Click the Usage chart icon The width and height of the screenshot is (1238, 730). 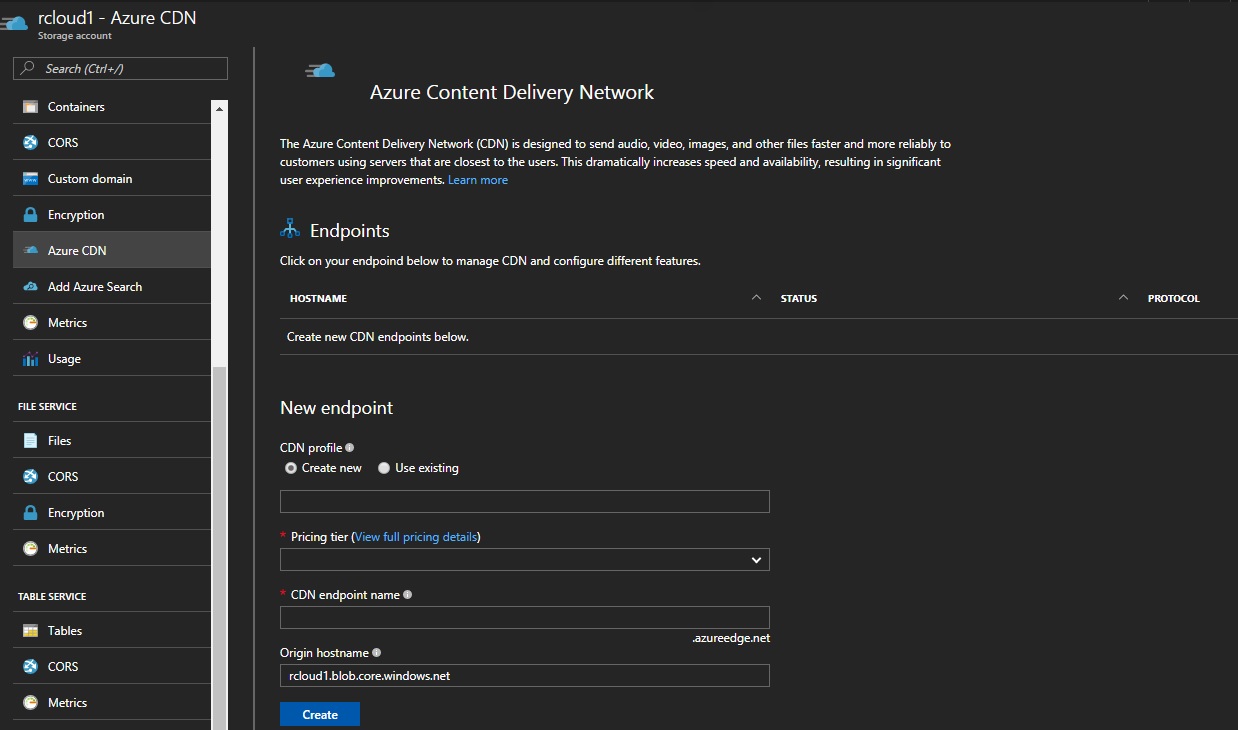tap(30, 359)
